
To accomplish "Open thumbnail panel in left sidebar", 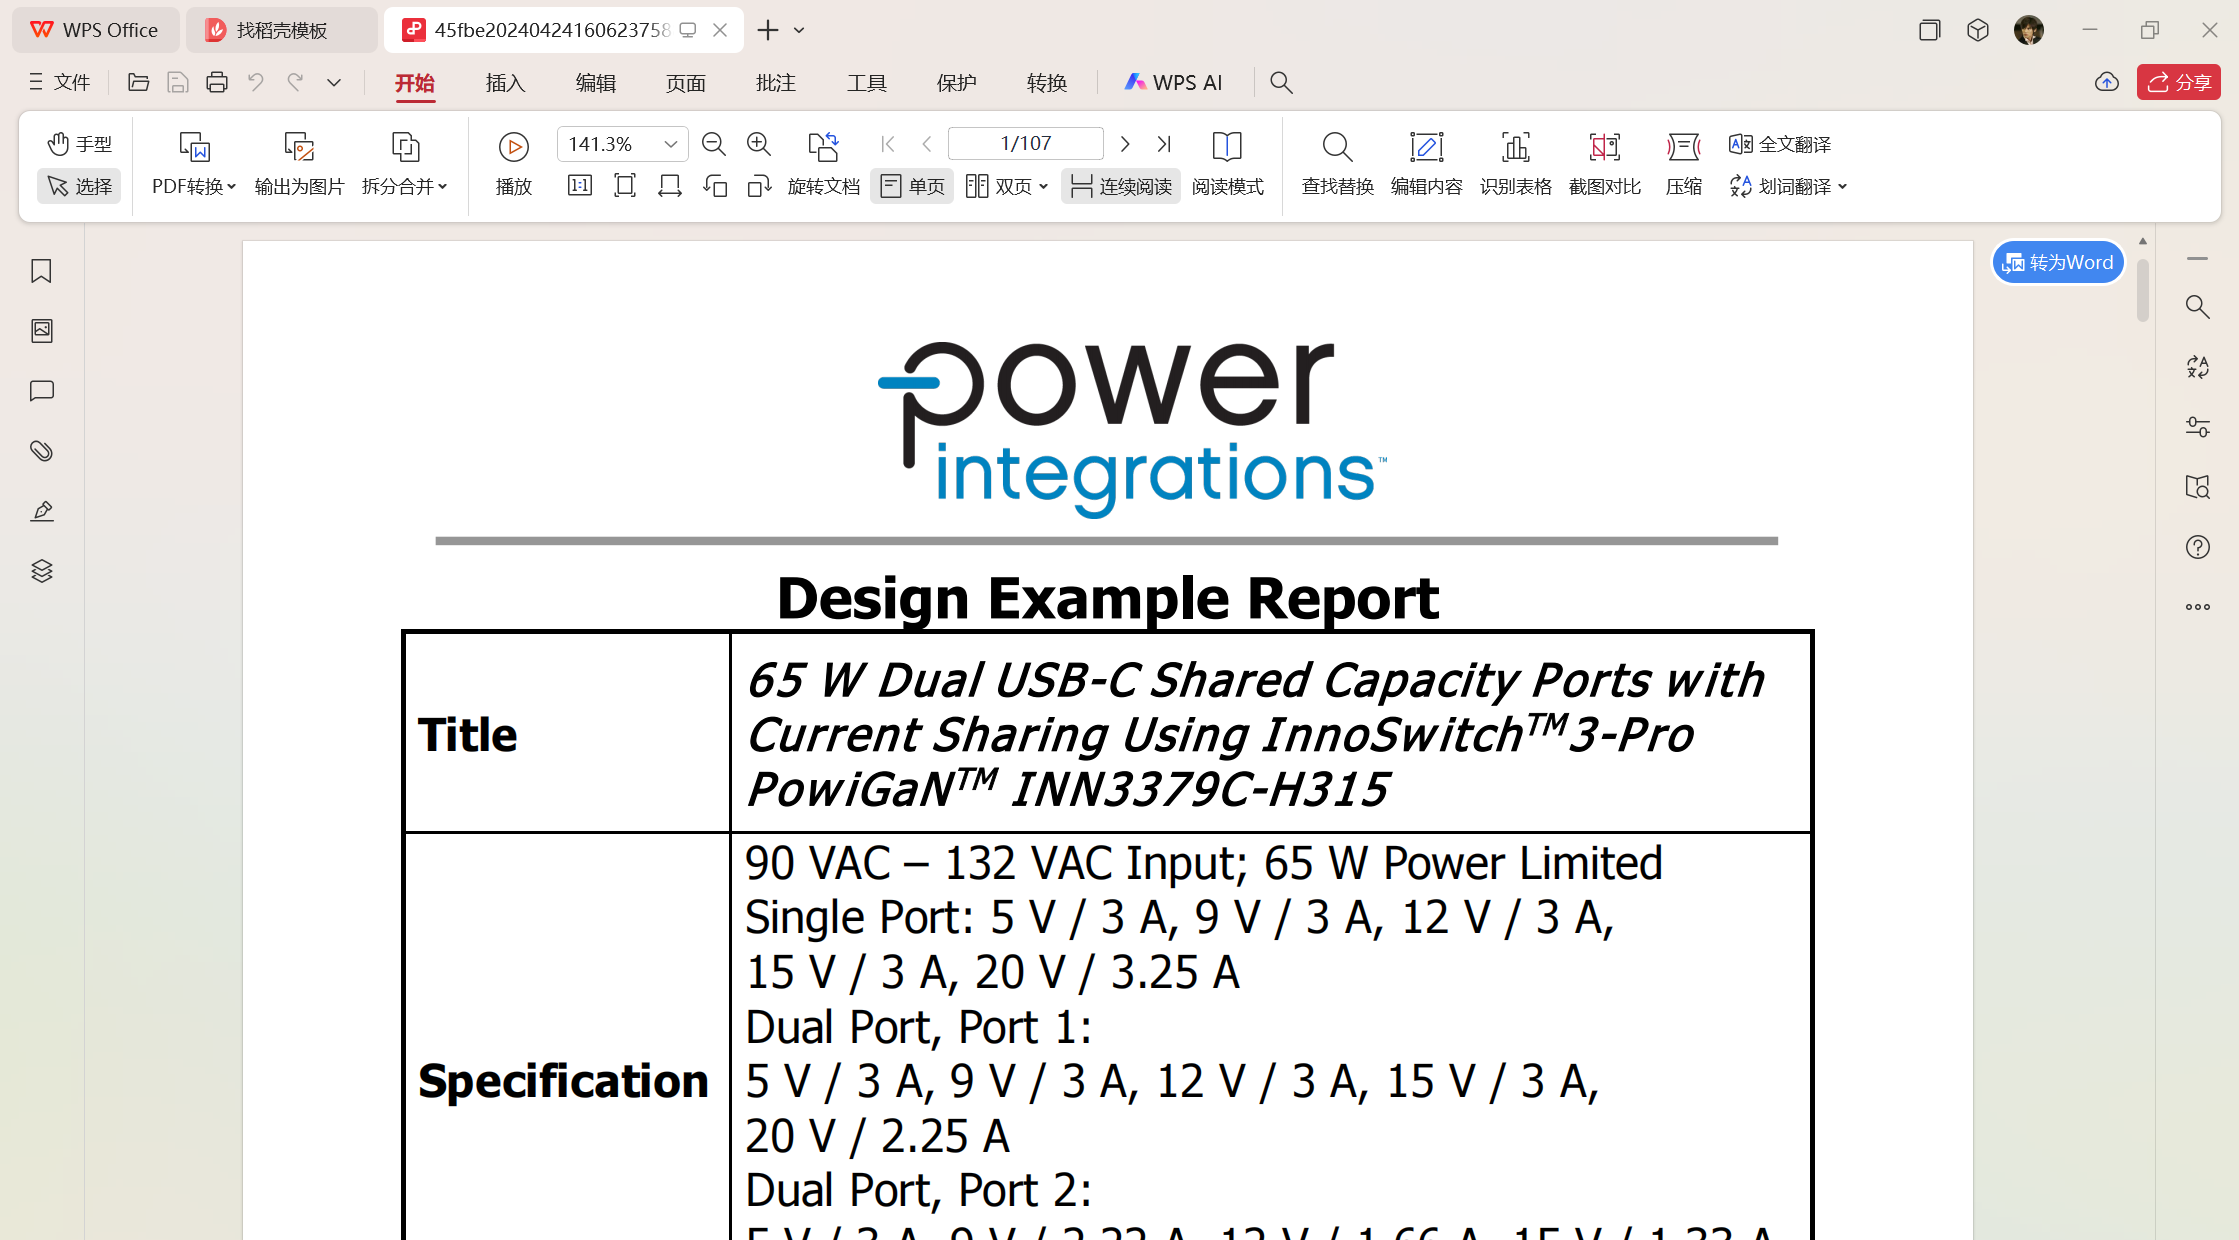I will pyautogui.click(x=41, y=331).
